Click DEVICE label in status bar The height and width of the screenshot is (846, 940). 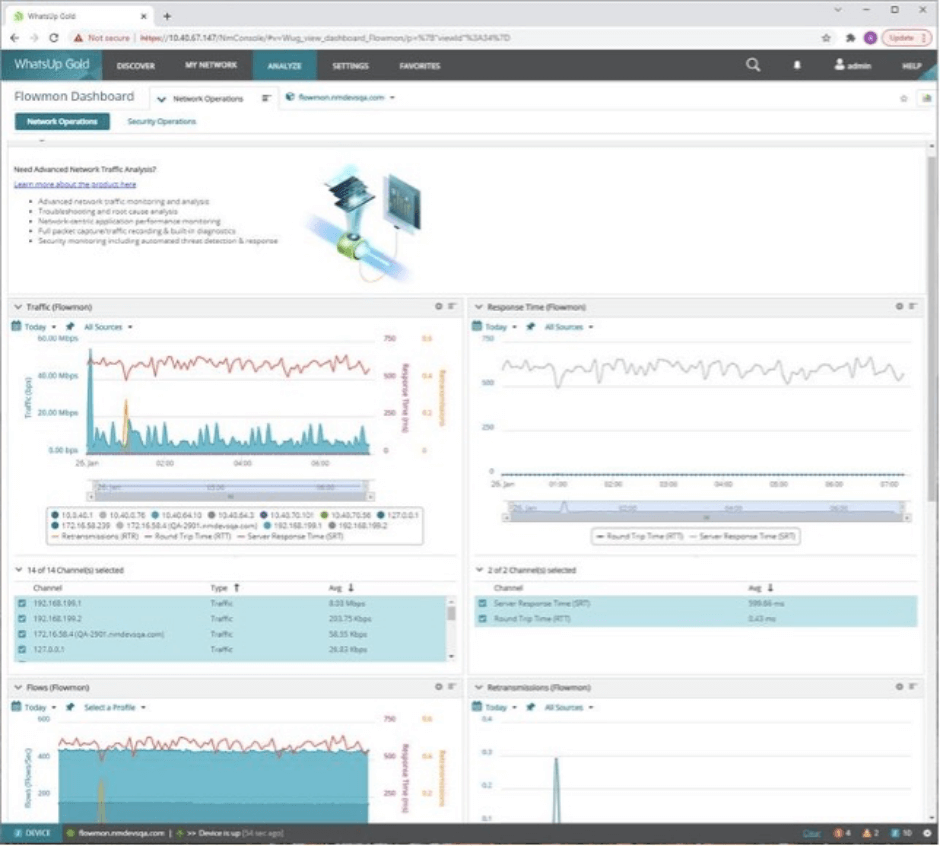32,833
